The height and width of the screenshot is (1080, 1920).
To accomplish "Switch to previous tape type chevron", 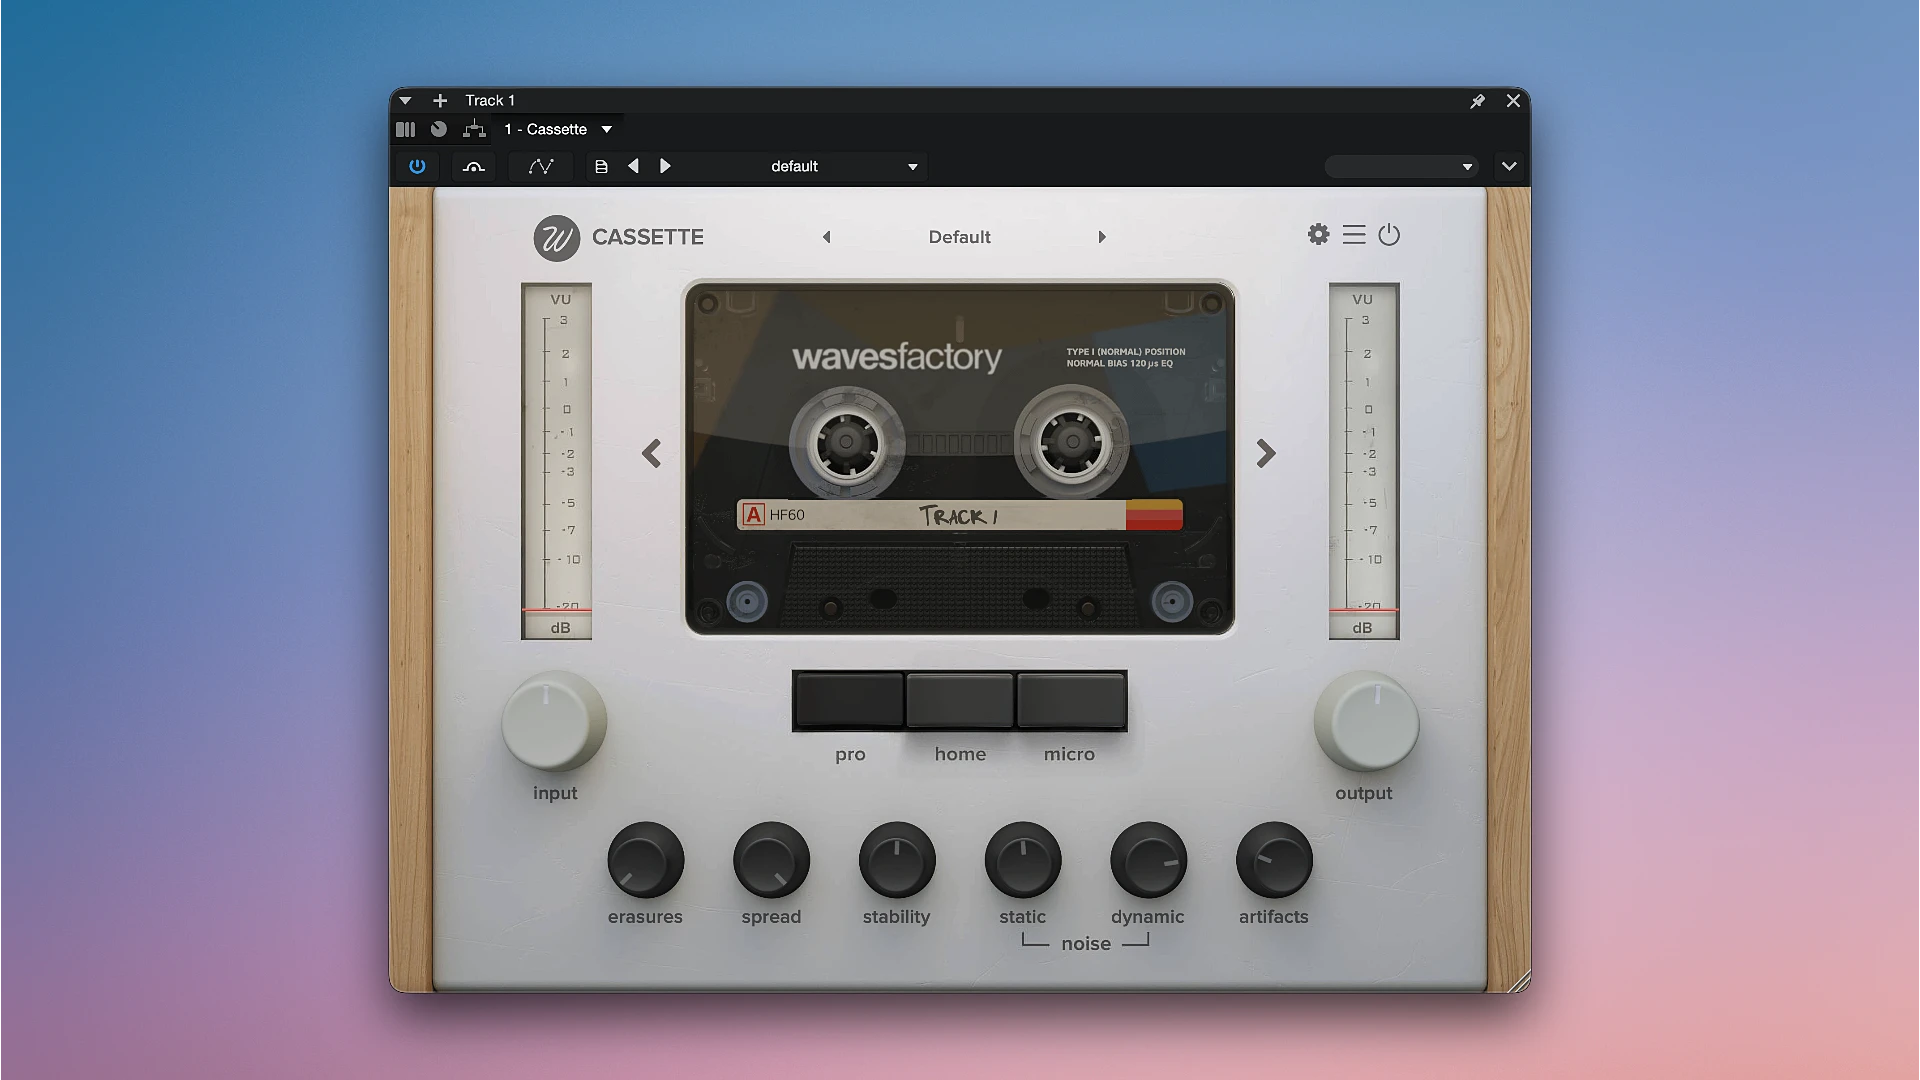I will pos(652,454).
